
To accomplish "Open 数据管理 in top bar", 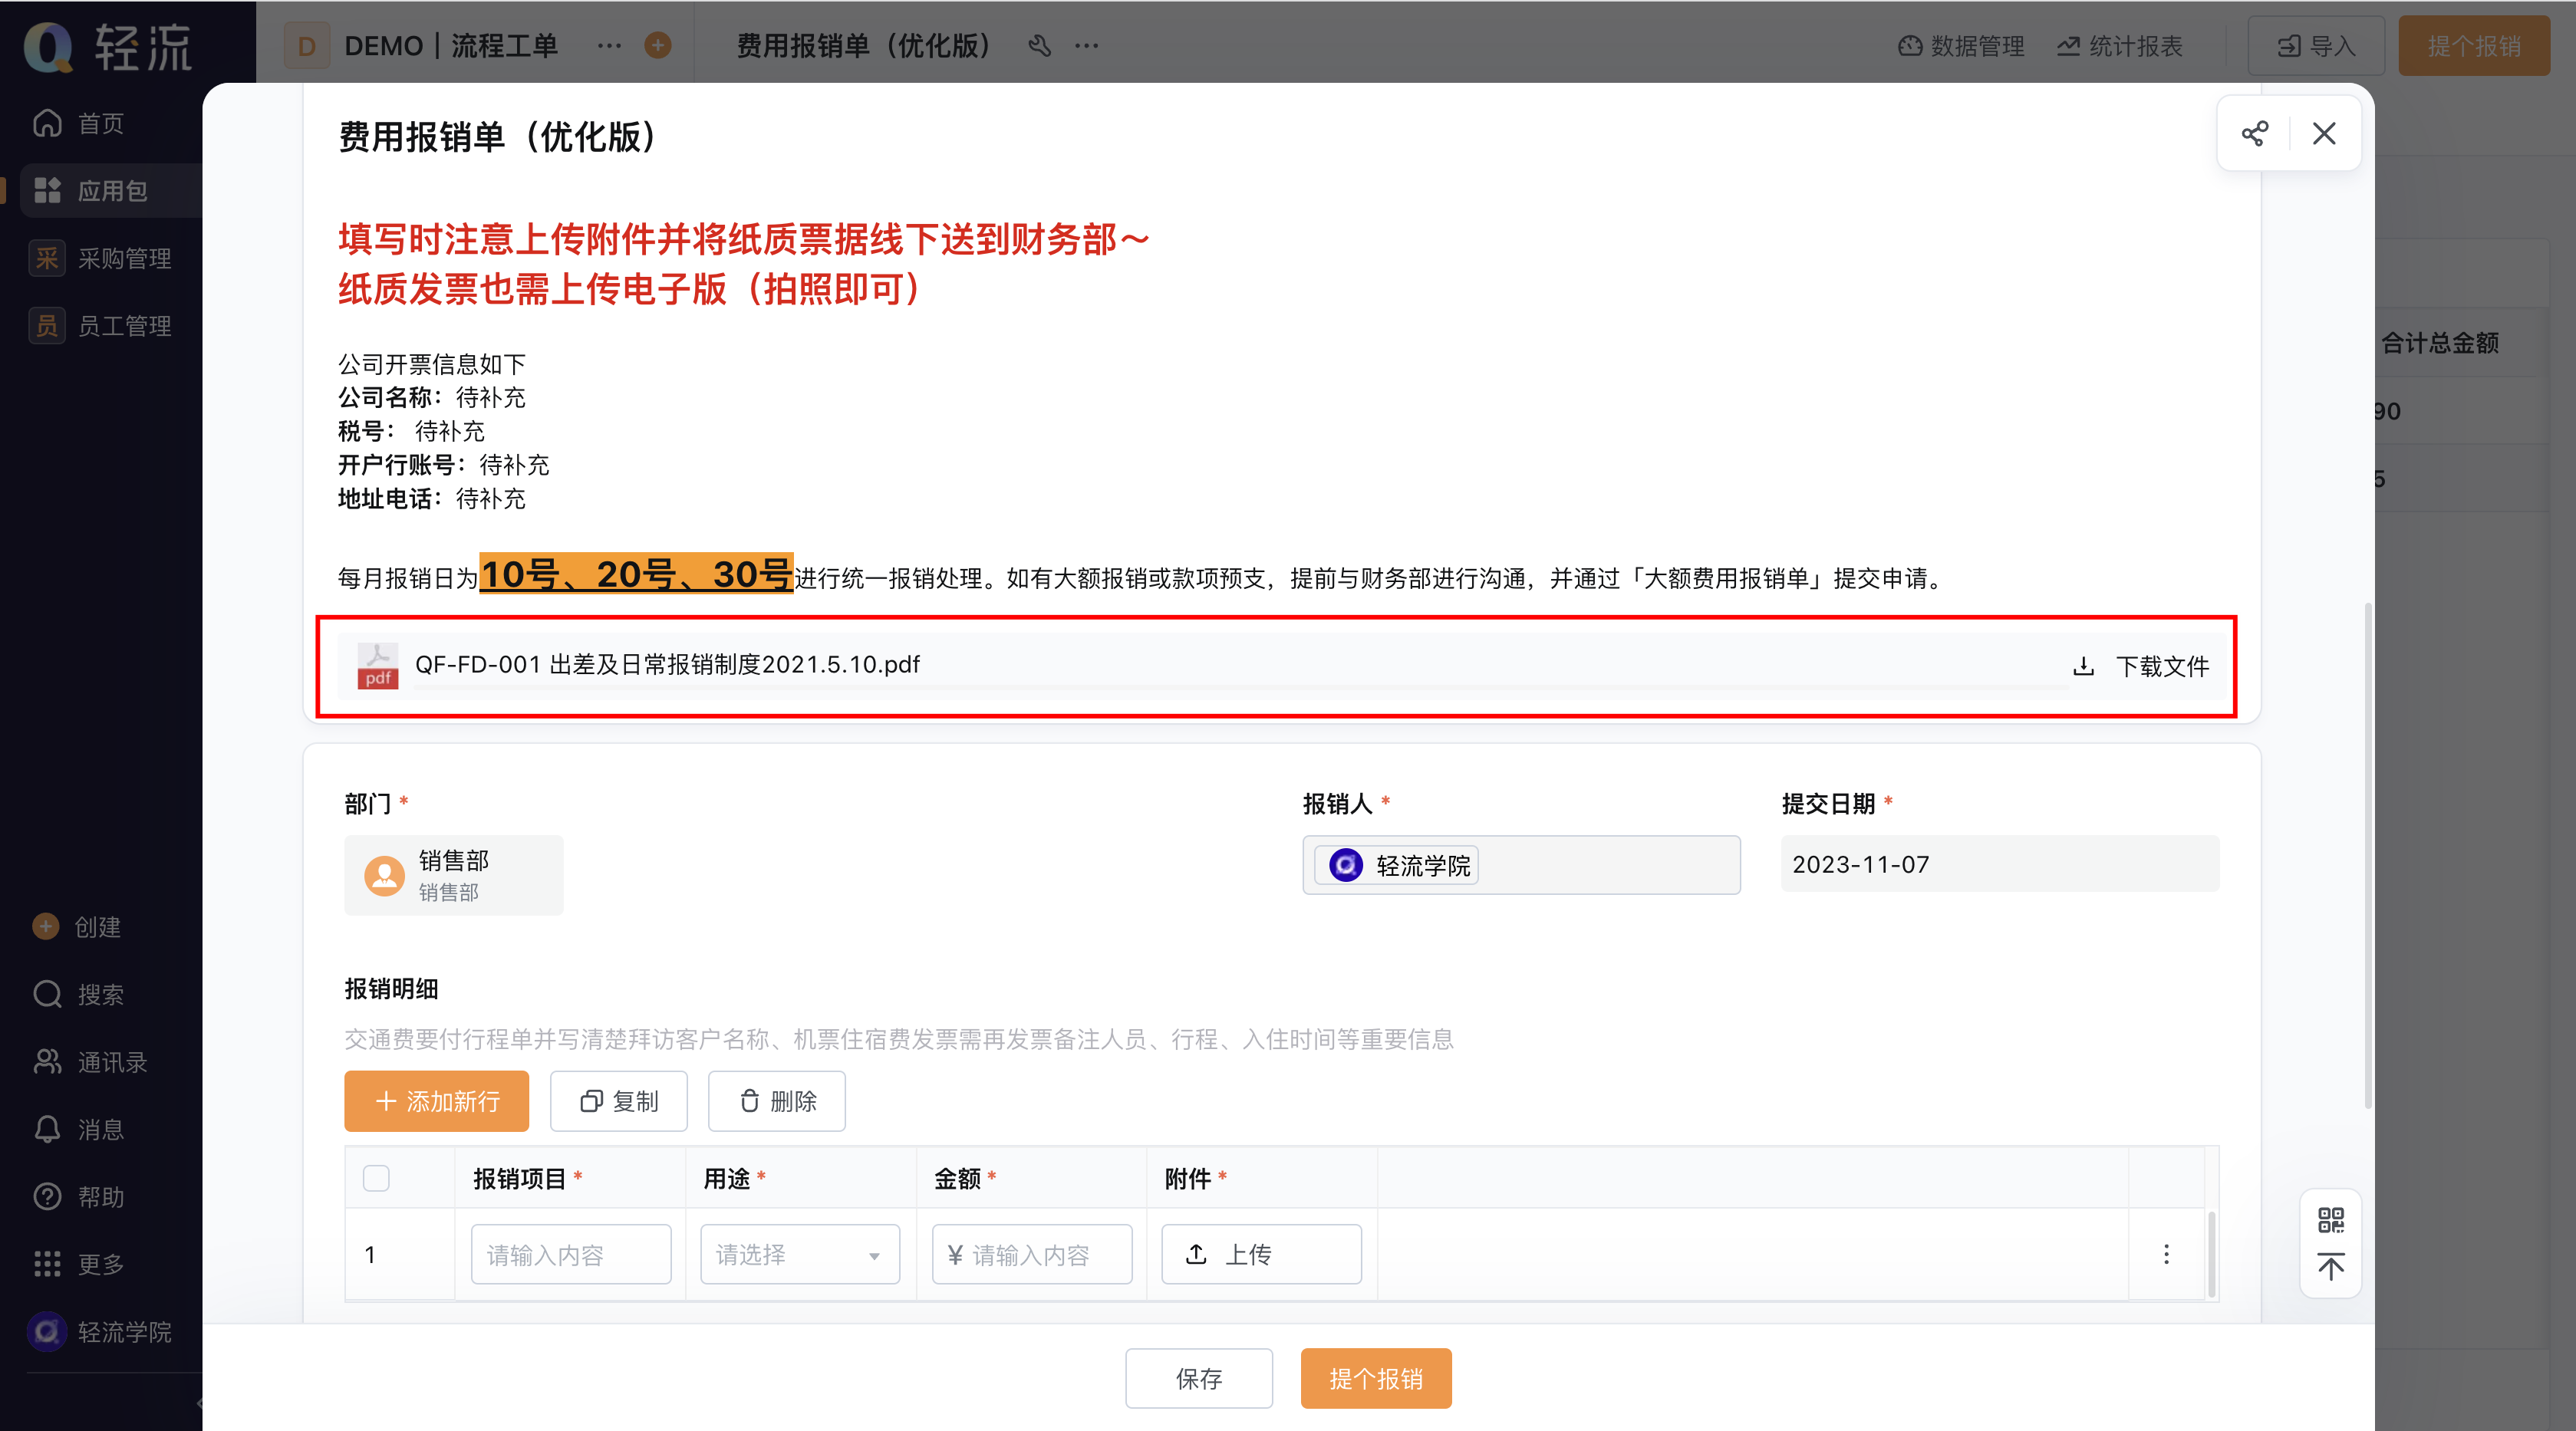I will click(x=1961, y=46).
